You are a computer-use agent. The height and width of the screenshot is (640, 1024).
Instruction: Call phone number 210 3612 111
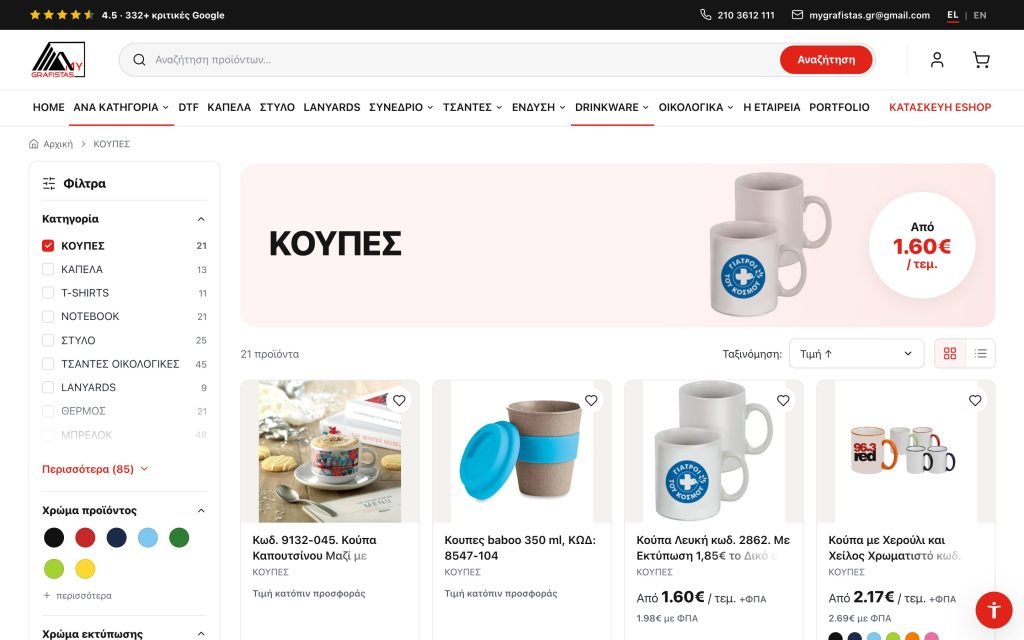click(x=746, y=15)
